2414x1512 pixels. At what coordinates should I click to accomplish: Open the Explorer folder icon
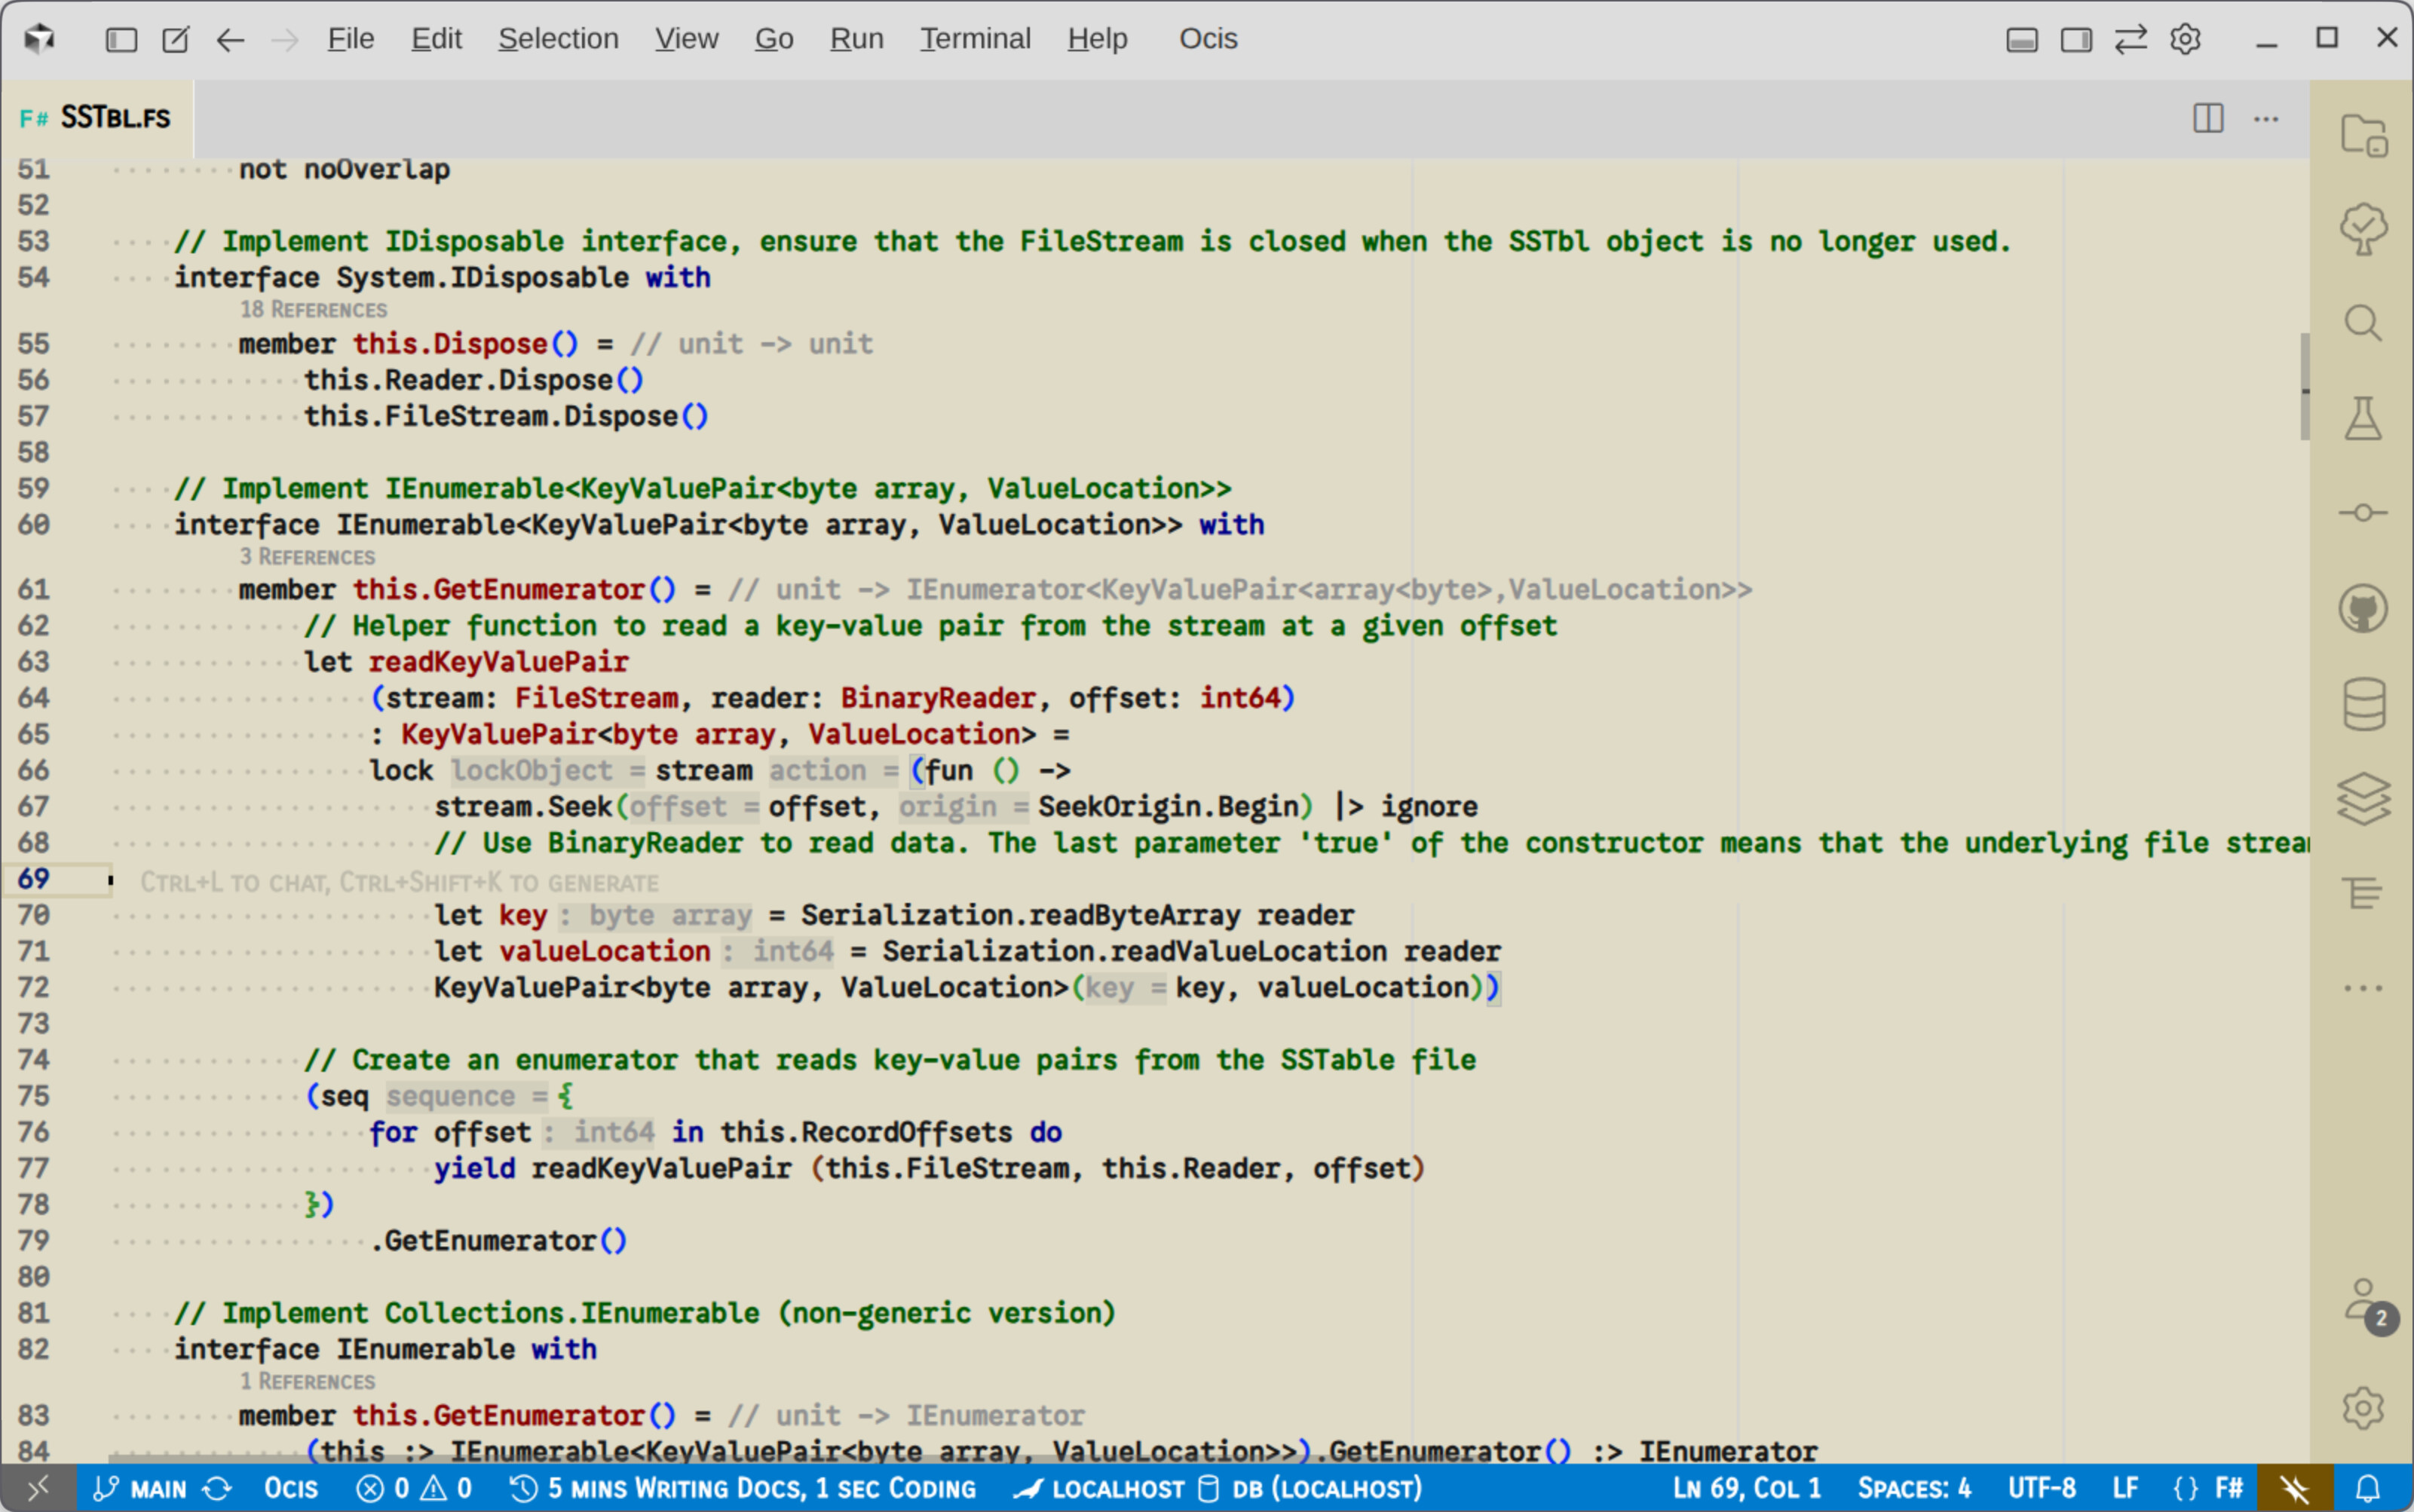pos(2362,134)
